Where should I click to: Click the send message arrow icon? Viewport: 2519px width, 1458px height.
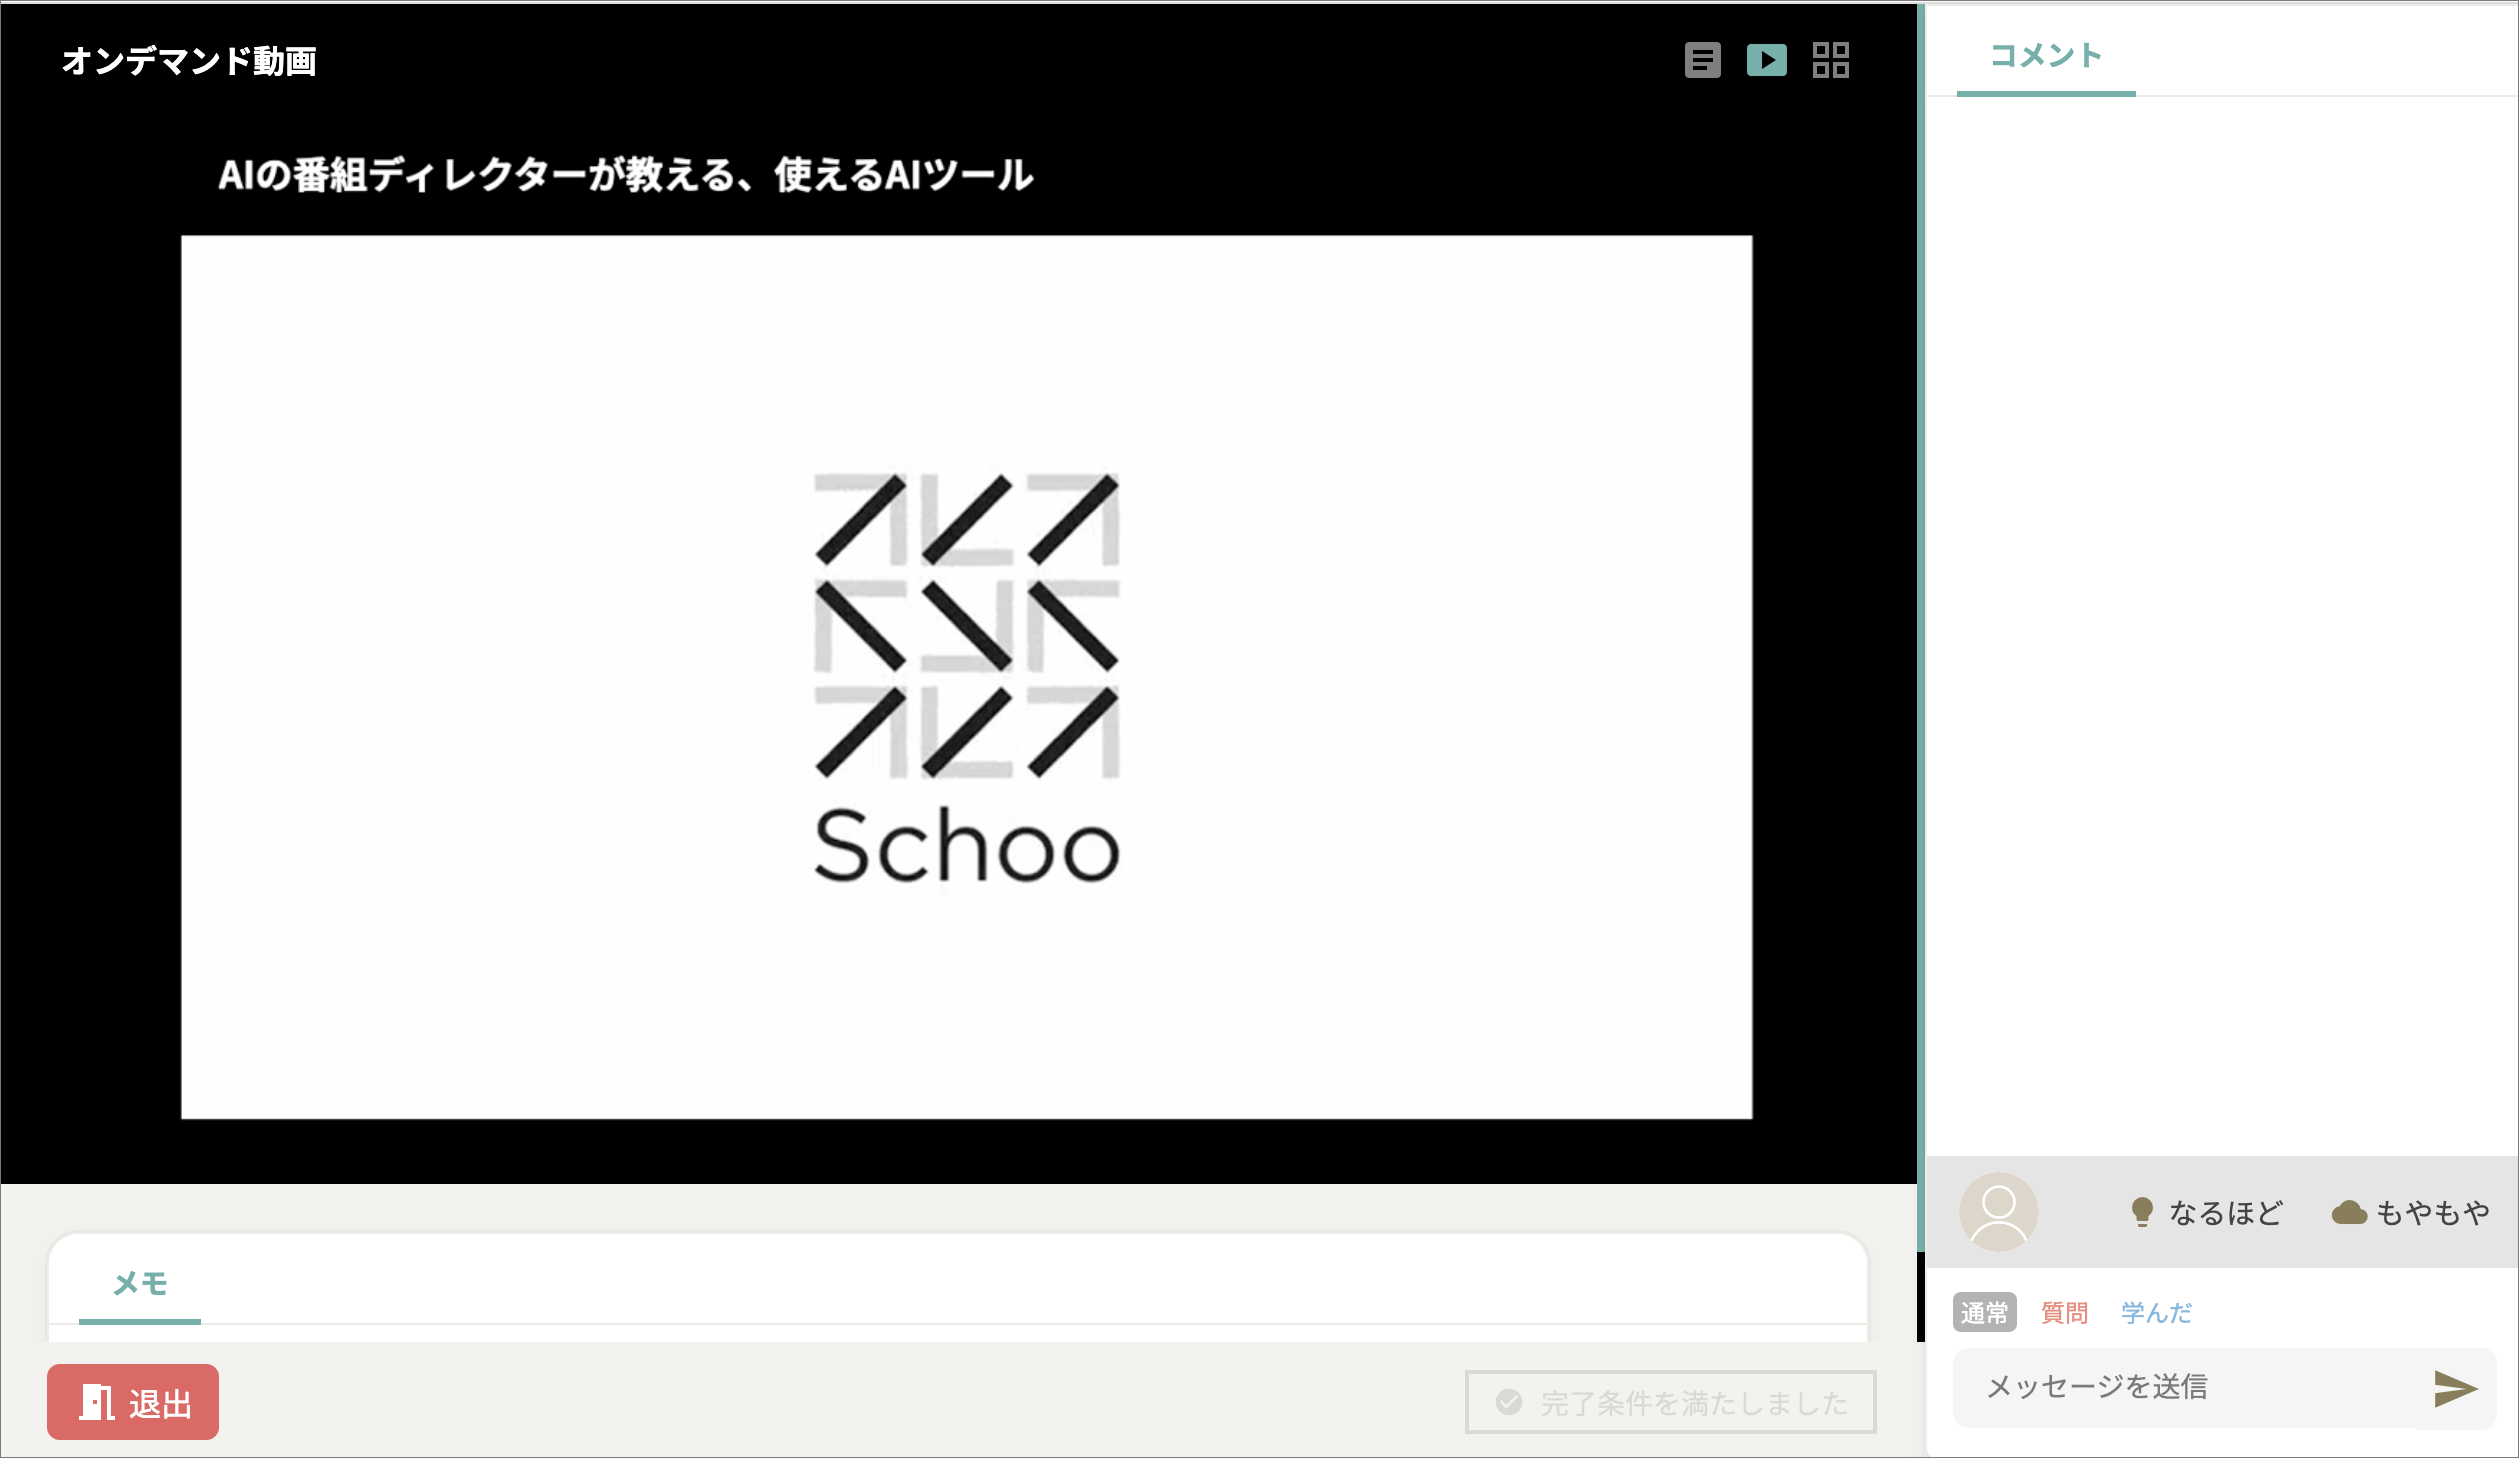[x=2454, y=1388]
